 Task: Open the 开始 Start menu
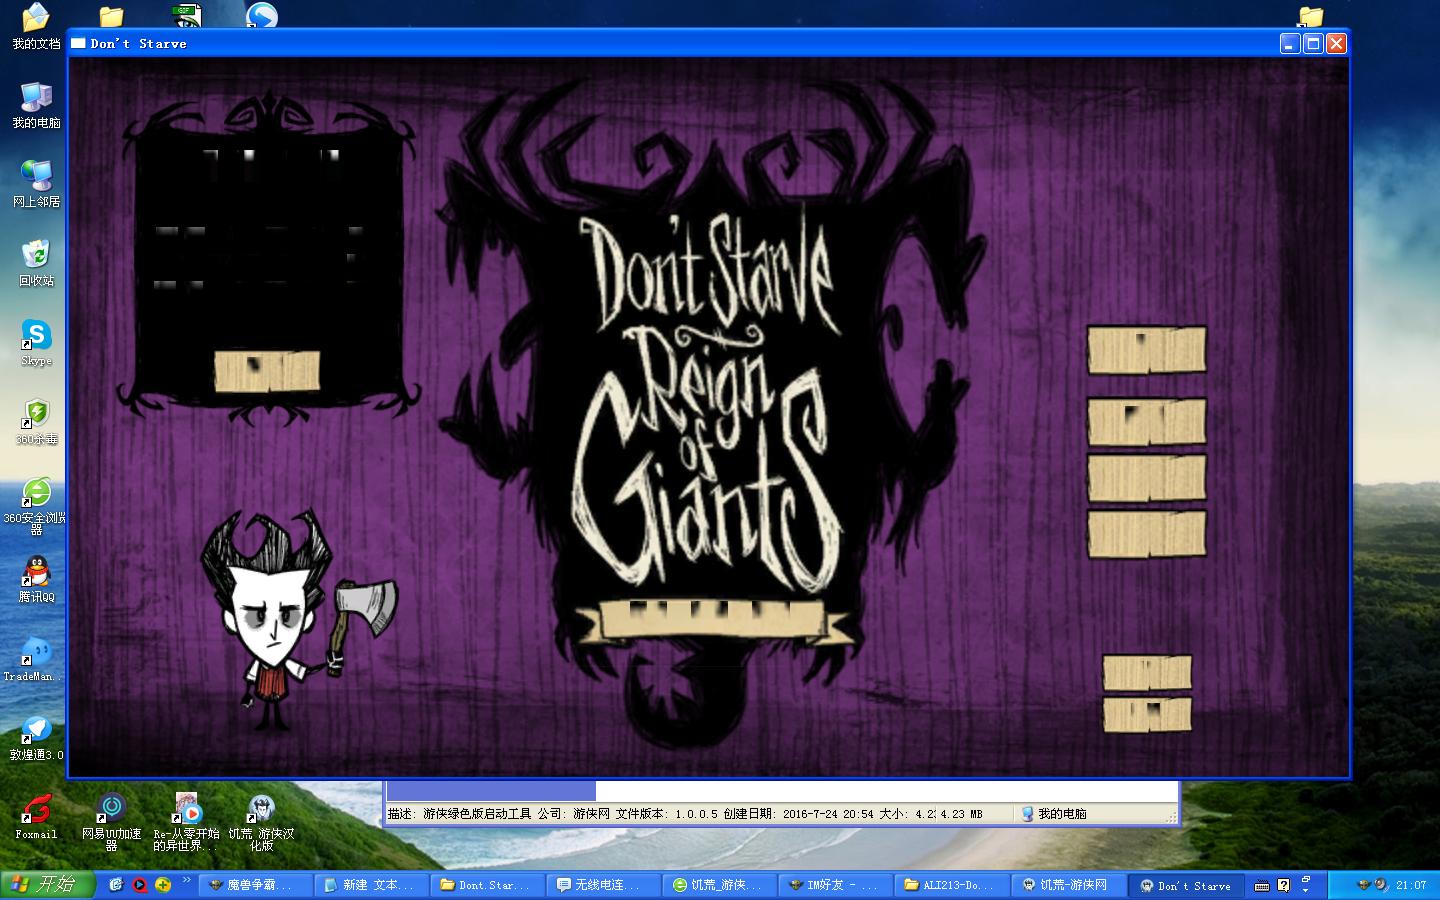pos(48,885)
